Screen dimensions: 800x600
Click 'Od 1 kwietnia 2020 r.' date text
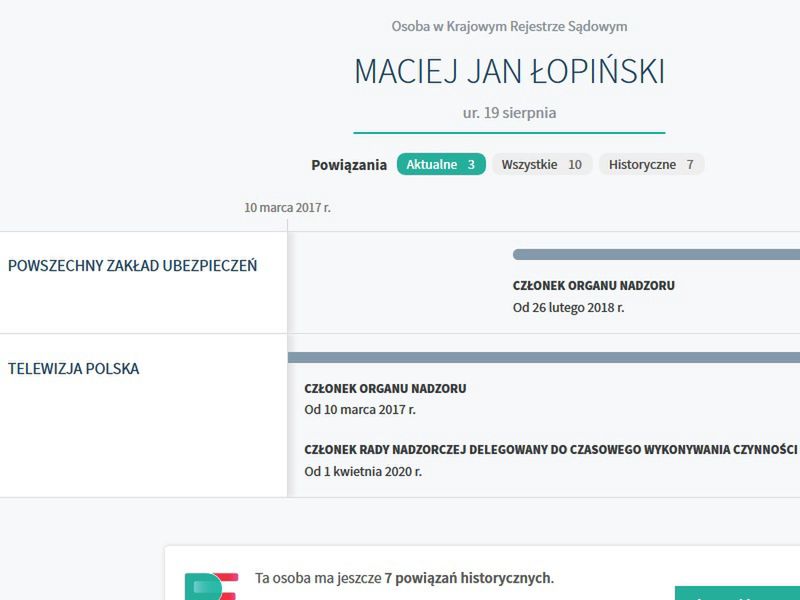tap(363, 471)
